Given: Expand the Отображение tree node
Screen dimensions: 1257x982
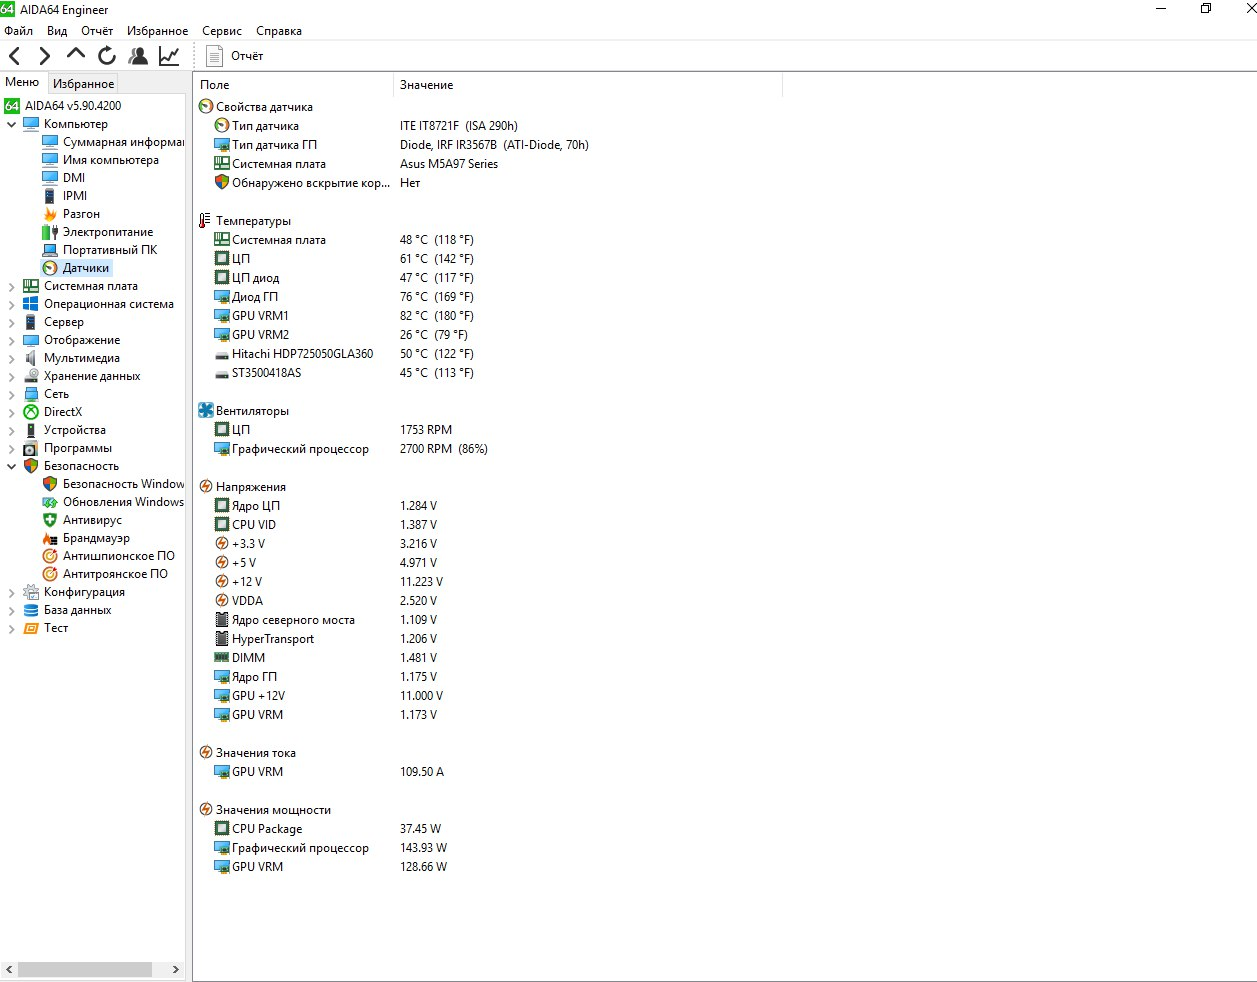Looking at the screenshot, I should point(11,340).
